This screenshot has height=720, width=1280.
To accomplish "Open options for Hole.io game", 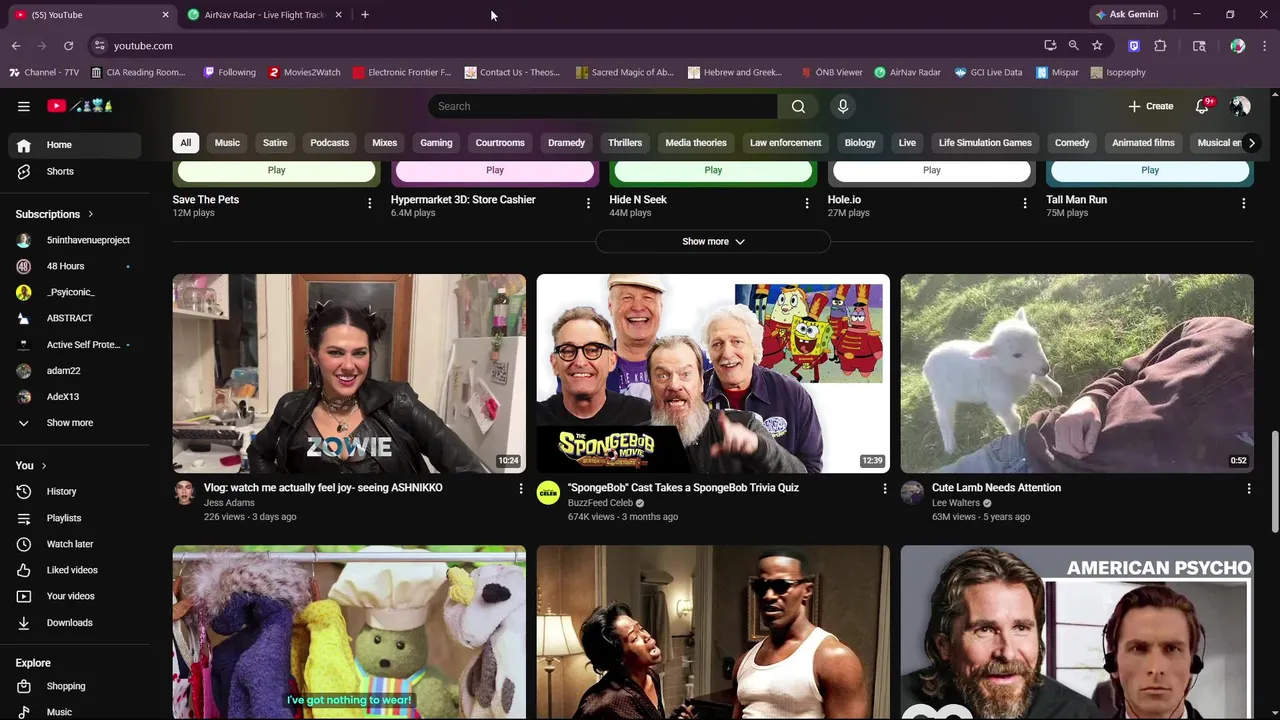I will (1025, 203).
